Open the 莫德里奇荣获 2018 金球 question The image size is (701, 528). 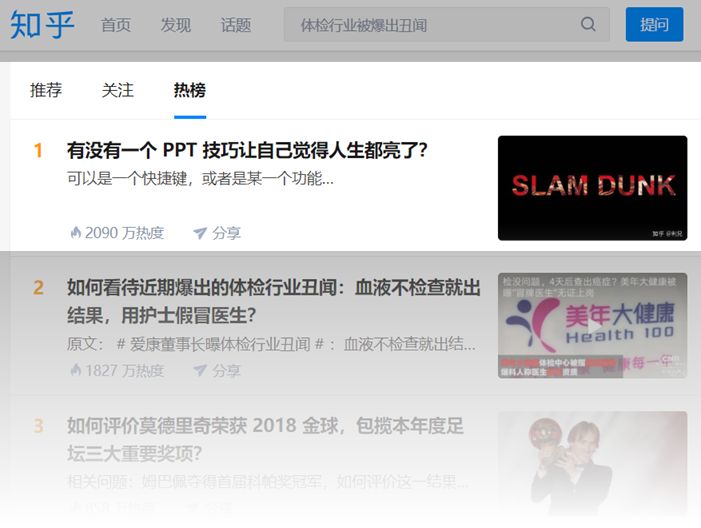point(265,439)
